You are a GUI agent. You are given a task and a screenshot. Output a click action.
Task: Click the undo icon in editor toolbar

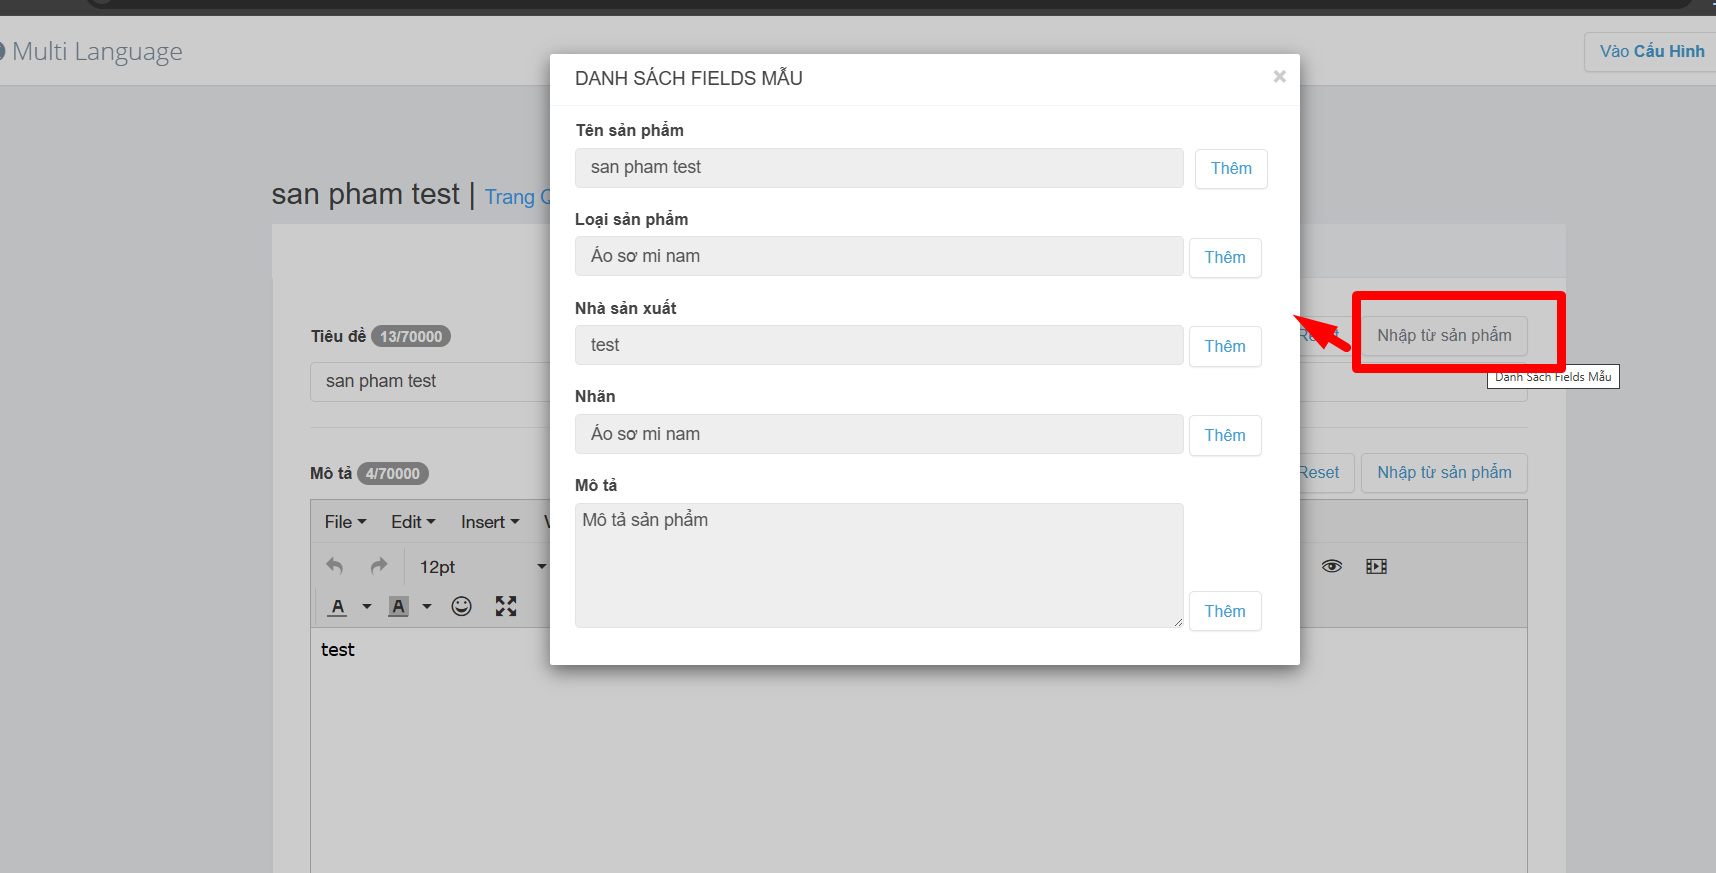click(335, 566)
